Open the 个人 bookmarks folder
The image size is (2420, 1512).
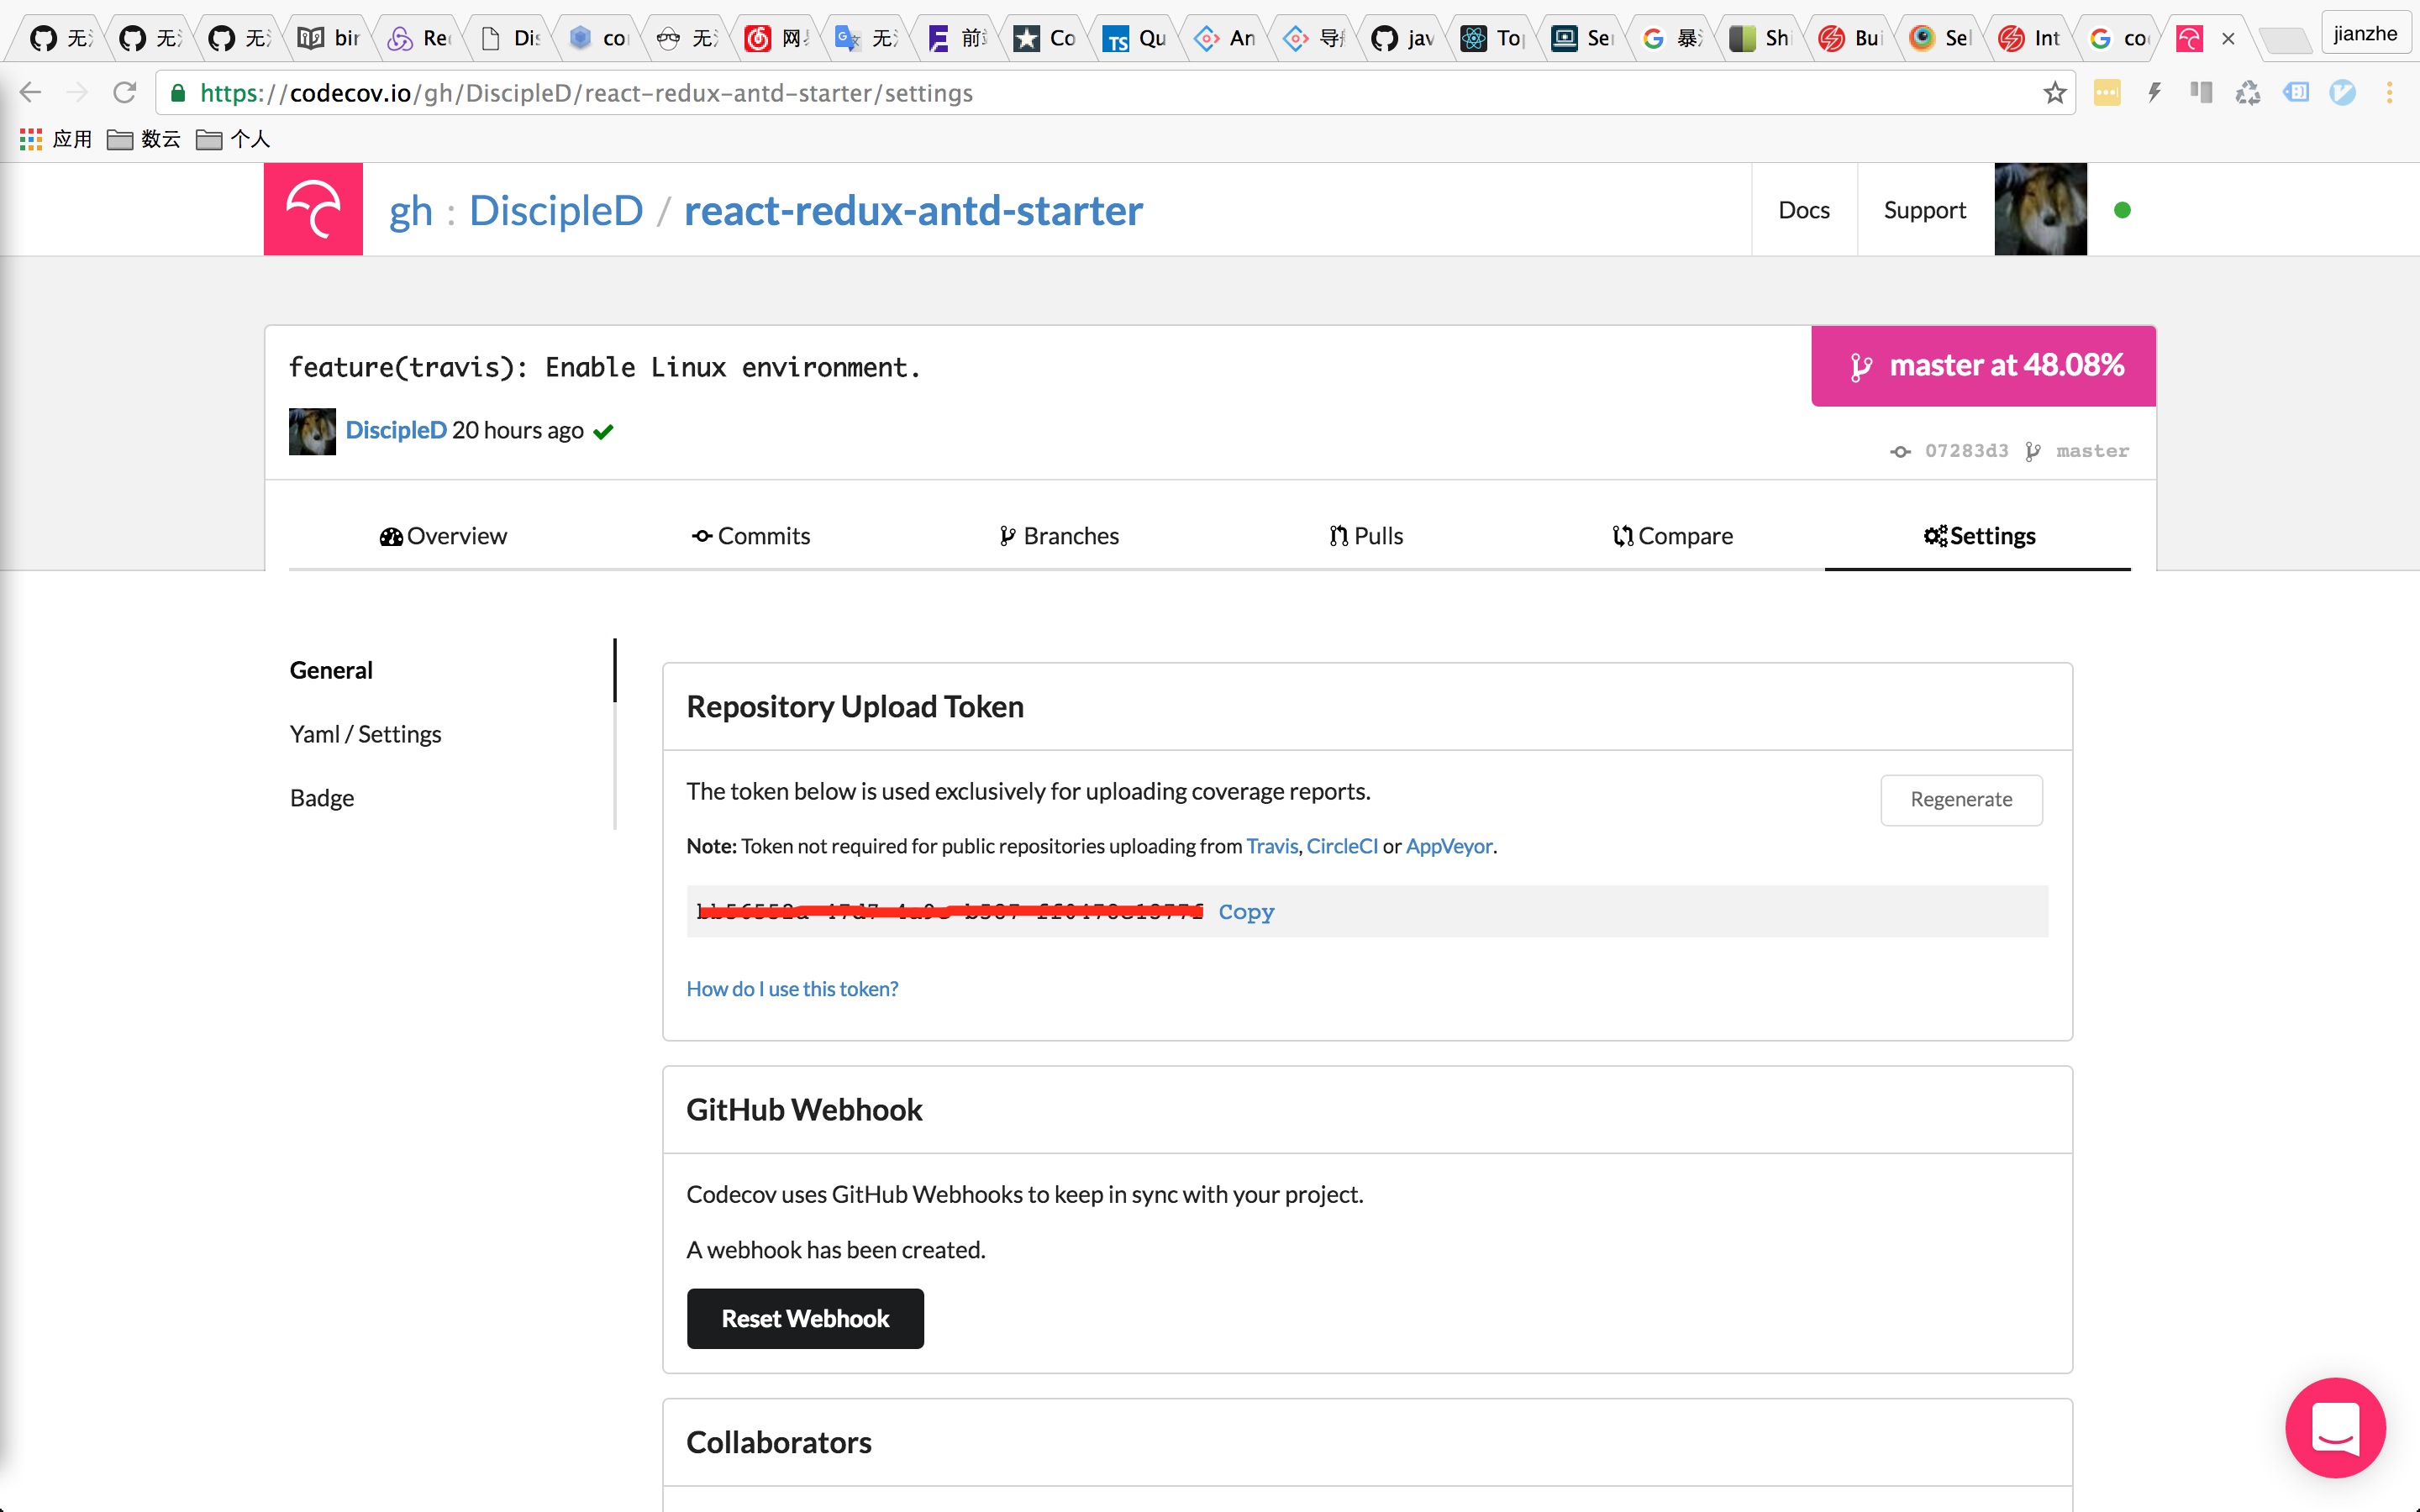coord(233,139)
